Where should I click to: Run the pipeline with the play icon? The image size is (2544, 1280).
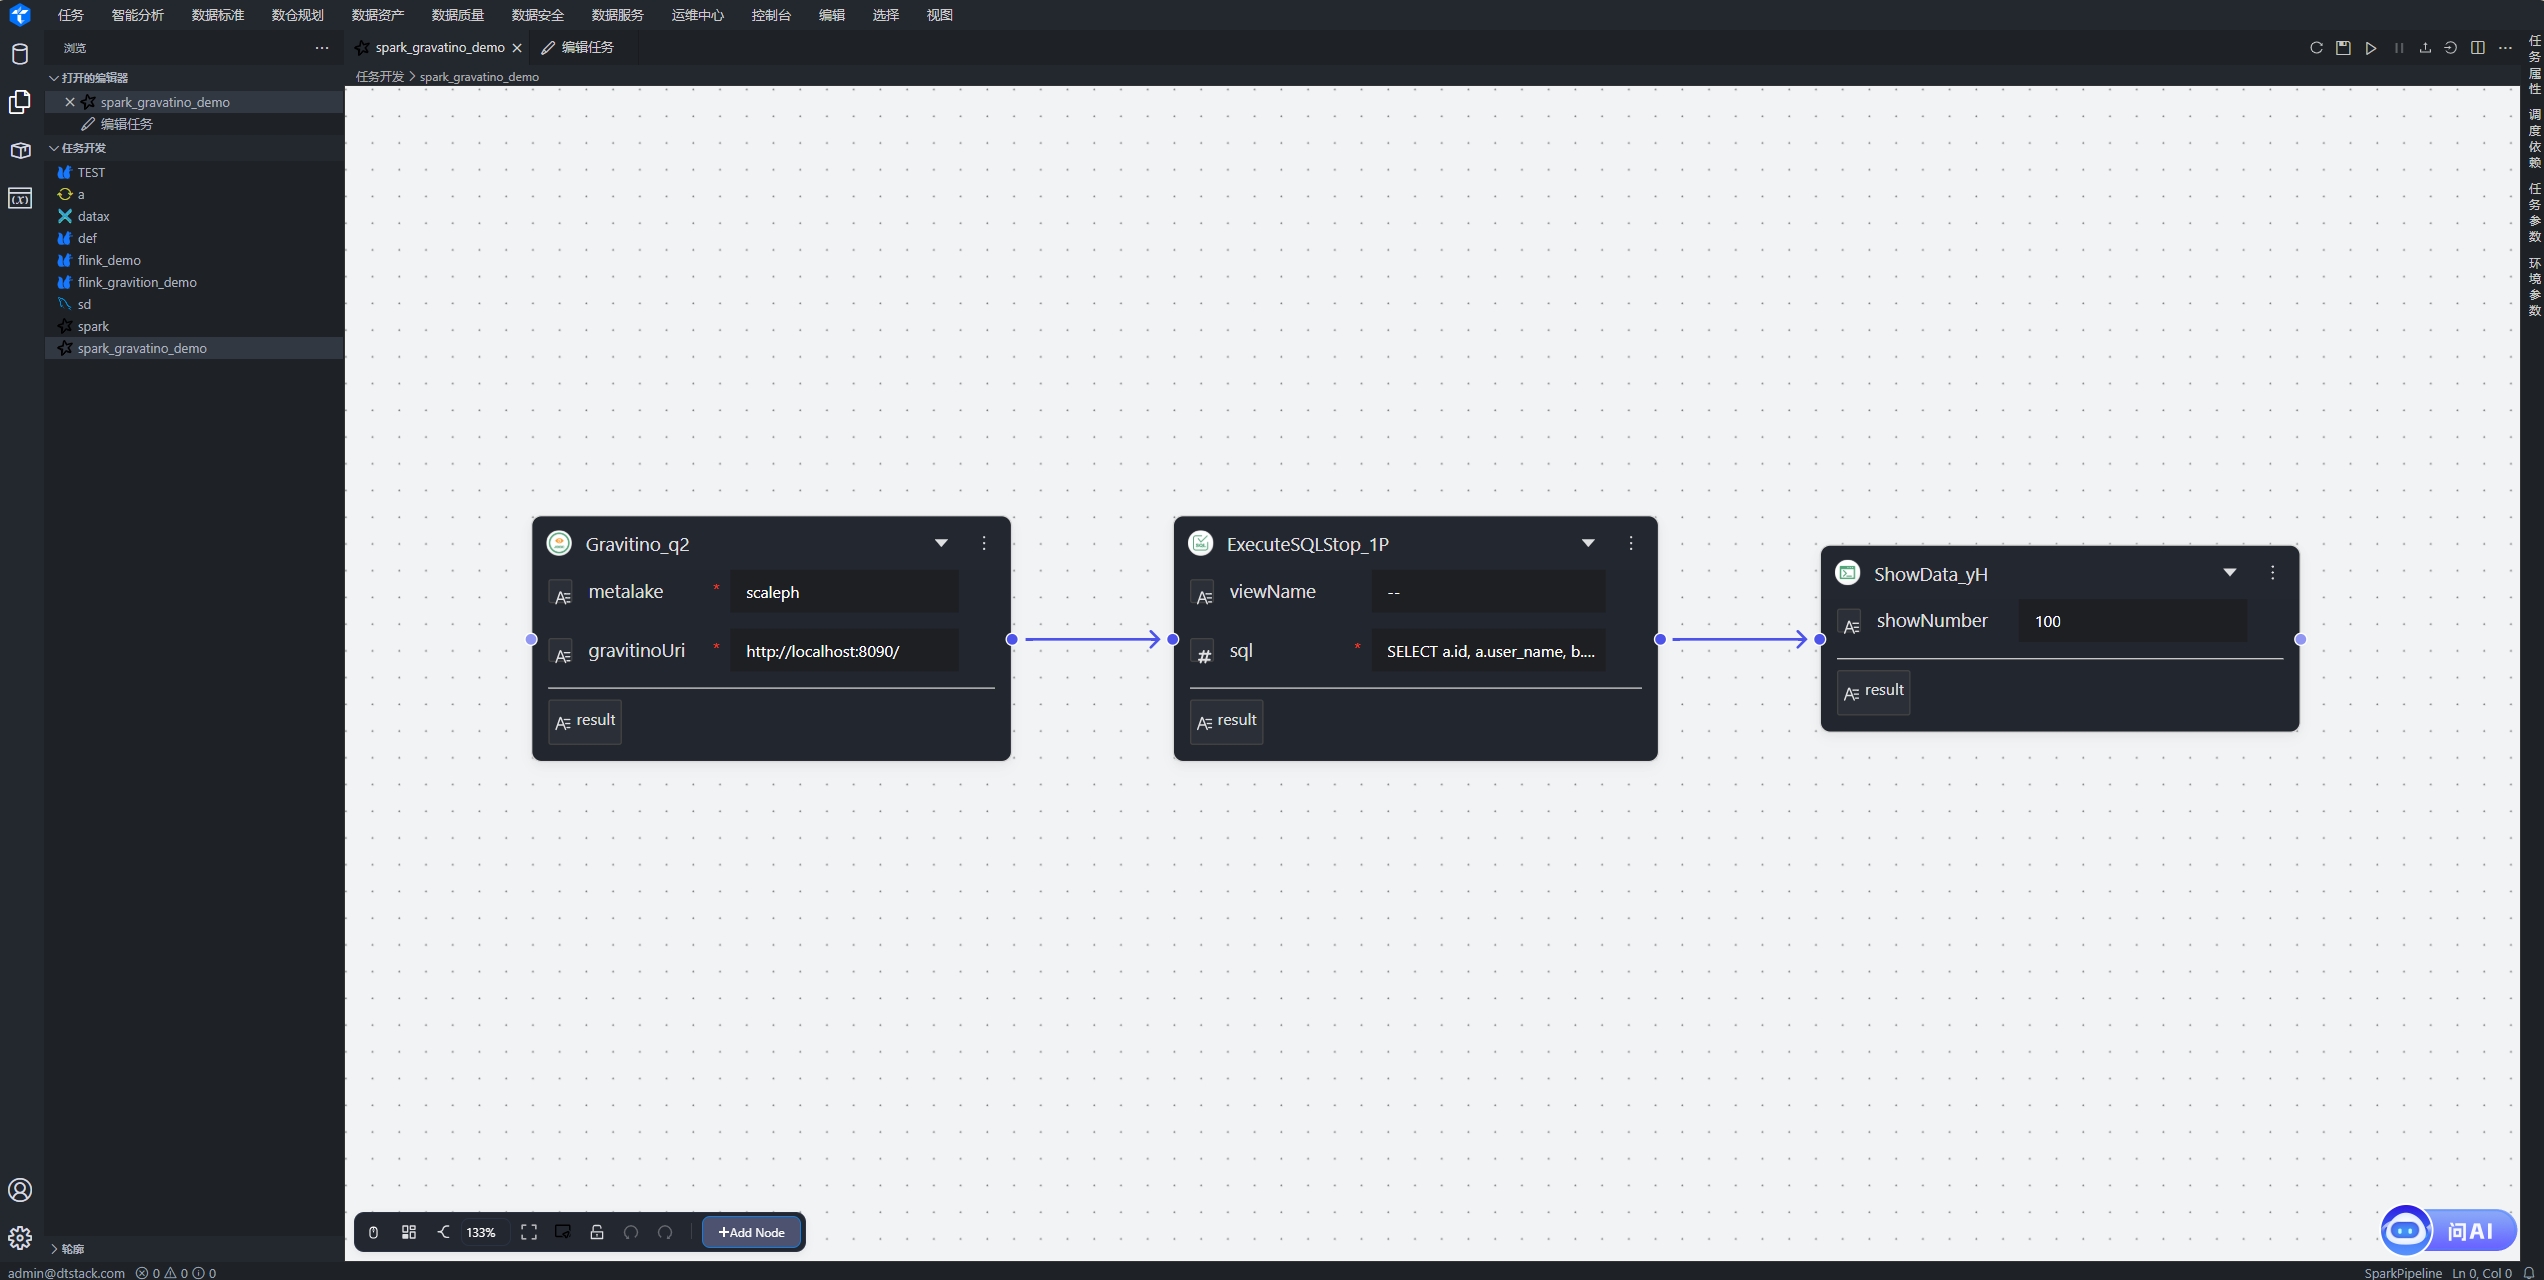tap(2371, 48)
